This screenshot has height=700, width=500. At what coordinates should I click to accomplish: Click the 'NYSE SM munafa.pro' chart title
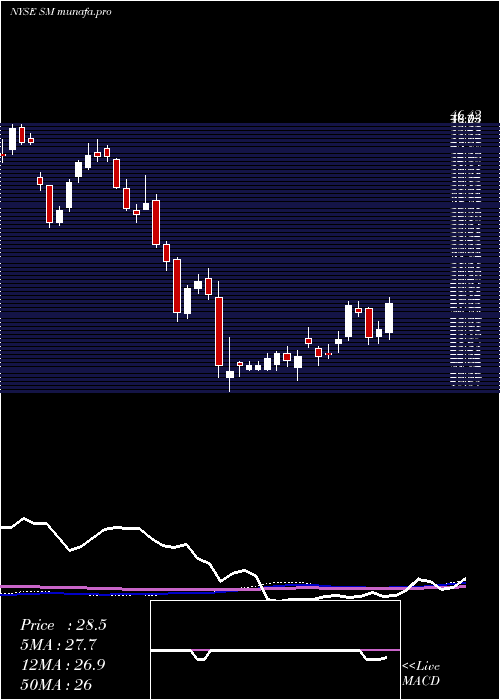pos(60,12)
